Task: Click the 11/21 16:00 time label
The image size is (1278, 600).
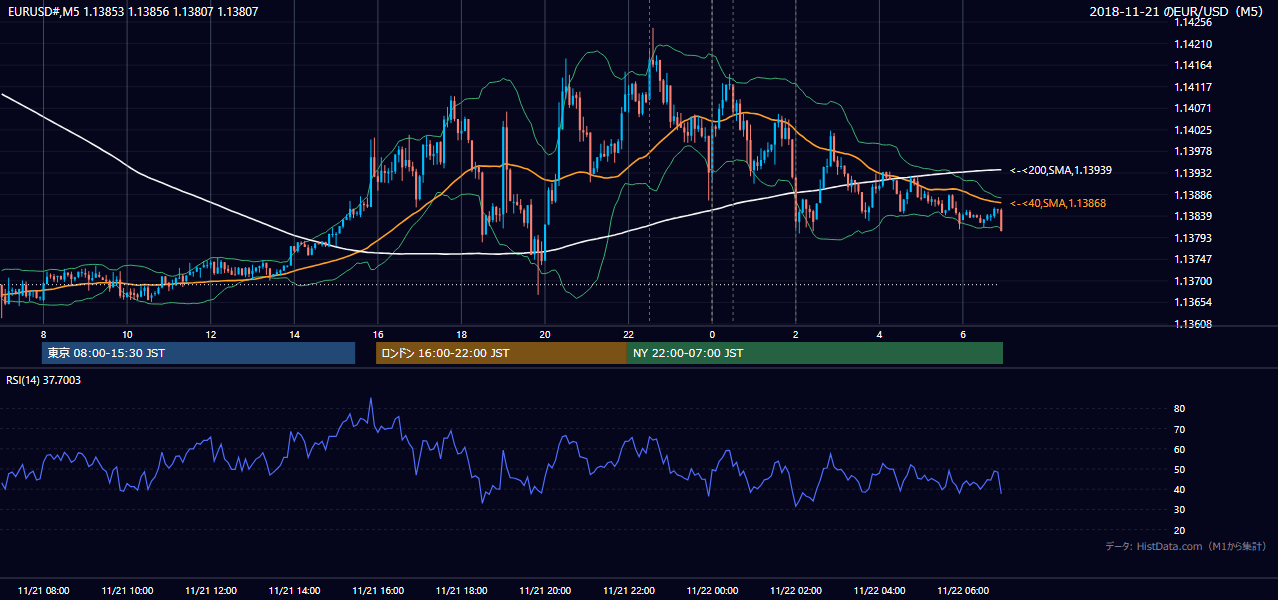Action: [378, 591]
